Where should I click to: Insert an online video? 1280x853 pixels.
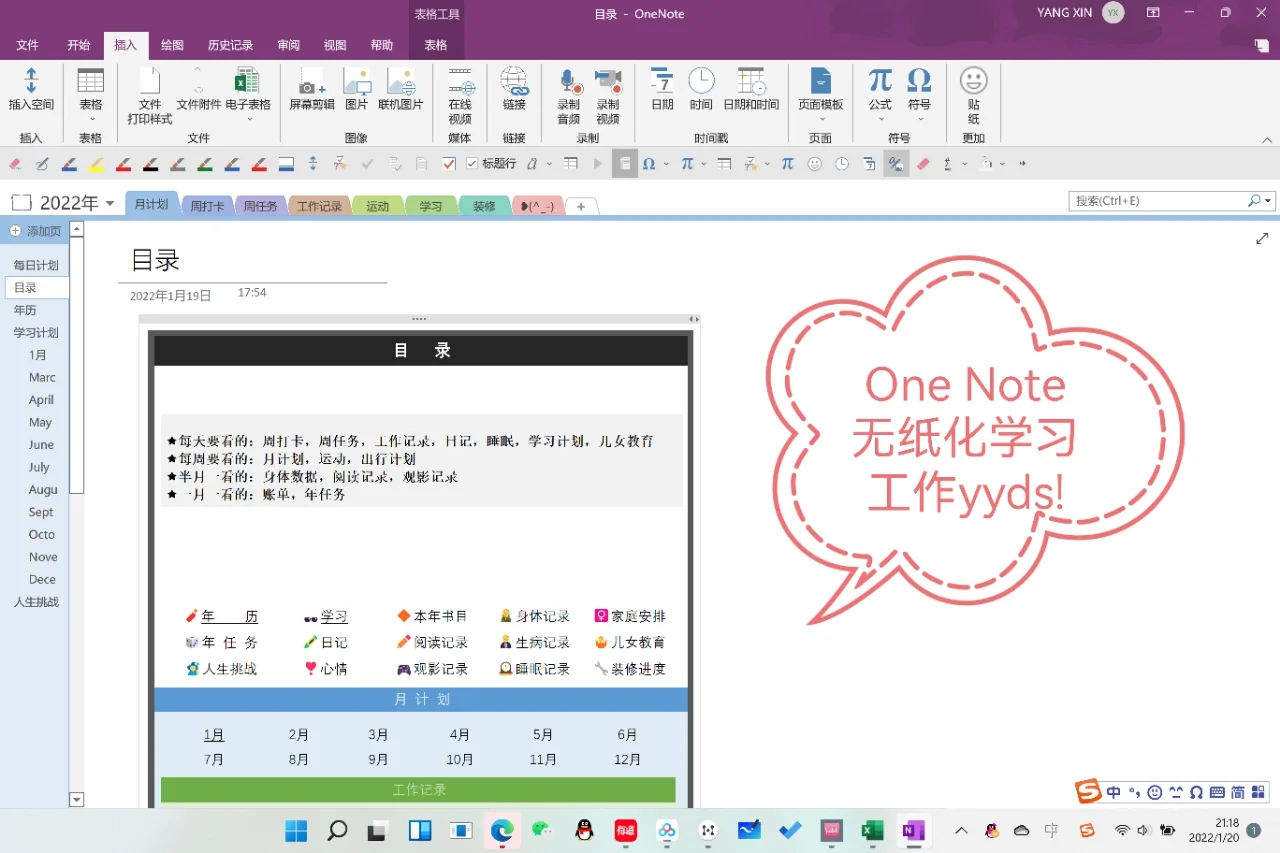click(x=460, y=96)
